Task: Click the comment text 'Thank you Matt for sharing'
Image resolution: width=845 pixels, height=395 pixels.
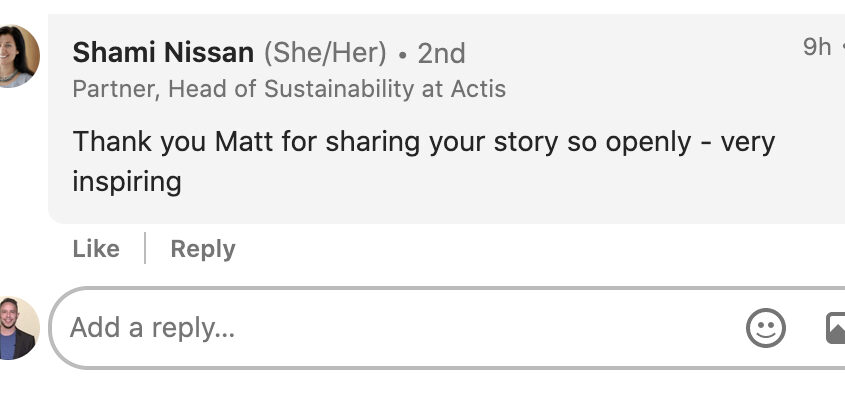Action: (245, 142)
